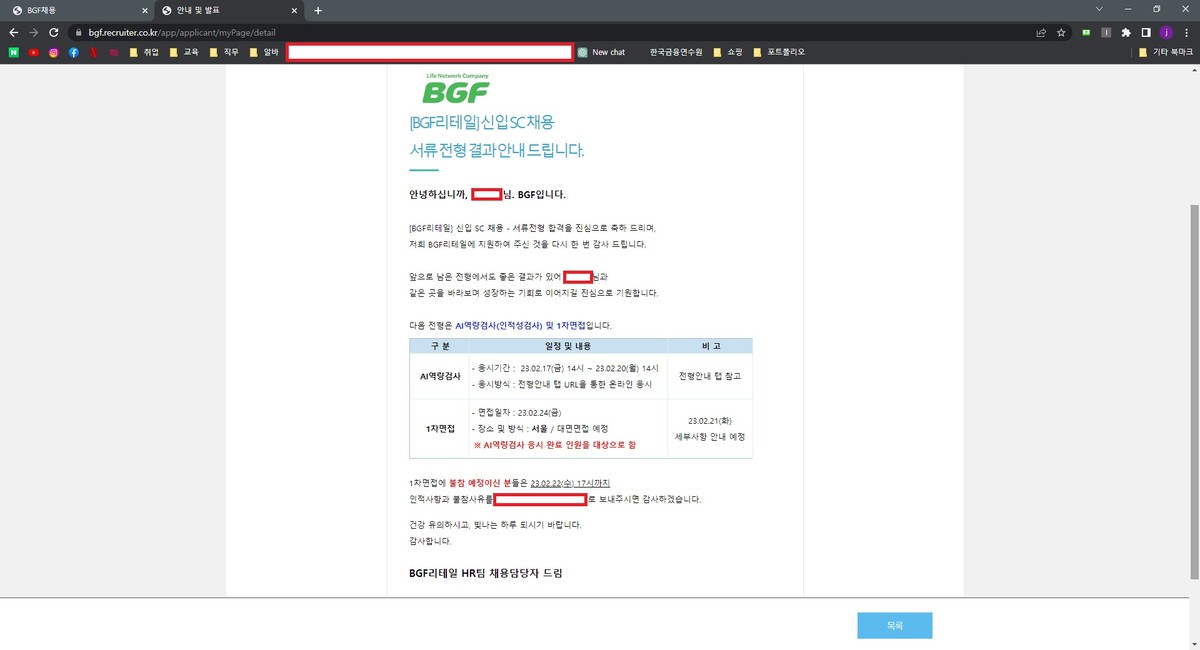Navigate back using the back arrow
The width and height of the screenshot is (1200, 650).
tap(13, 32)
